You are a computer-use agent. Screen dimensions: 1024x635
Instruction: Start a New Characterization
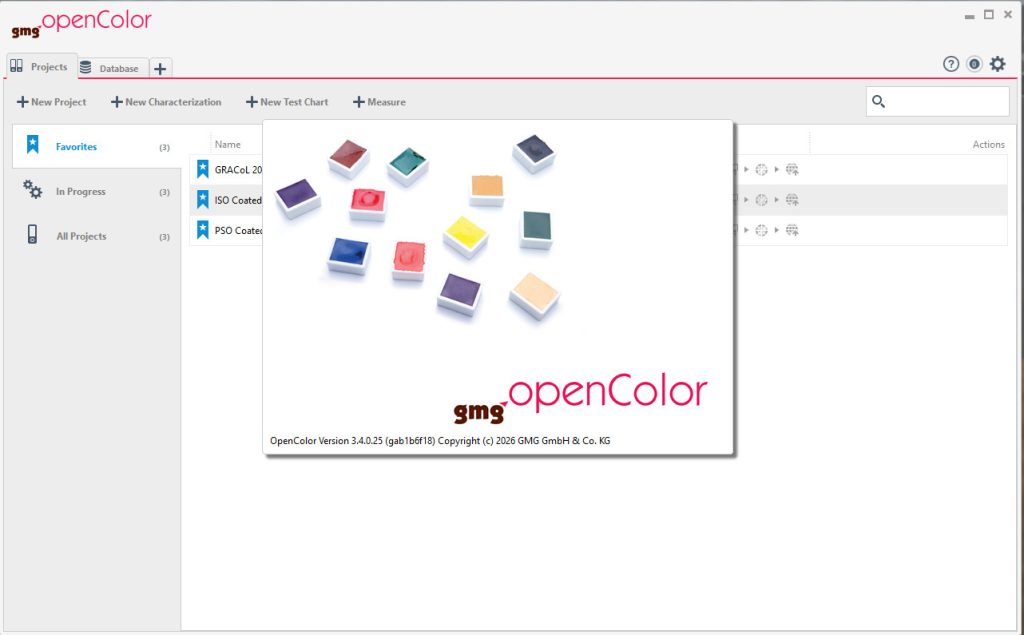pos(166,102)
